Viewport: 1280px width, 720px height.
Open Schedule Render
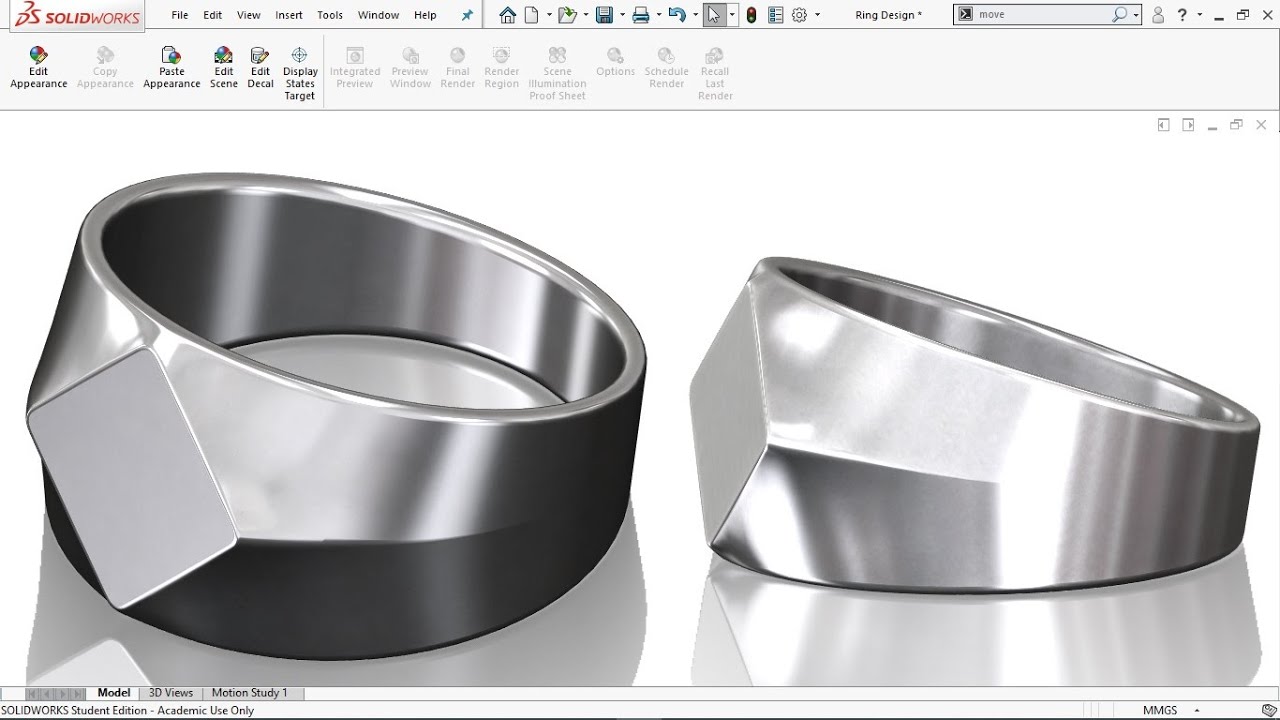click(666, 68)
